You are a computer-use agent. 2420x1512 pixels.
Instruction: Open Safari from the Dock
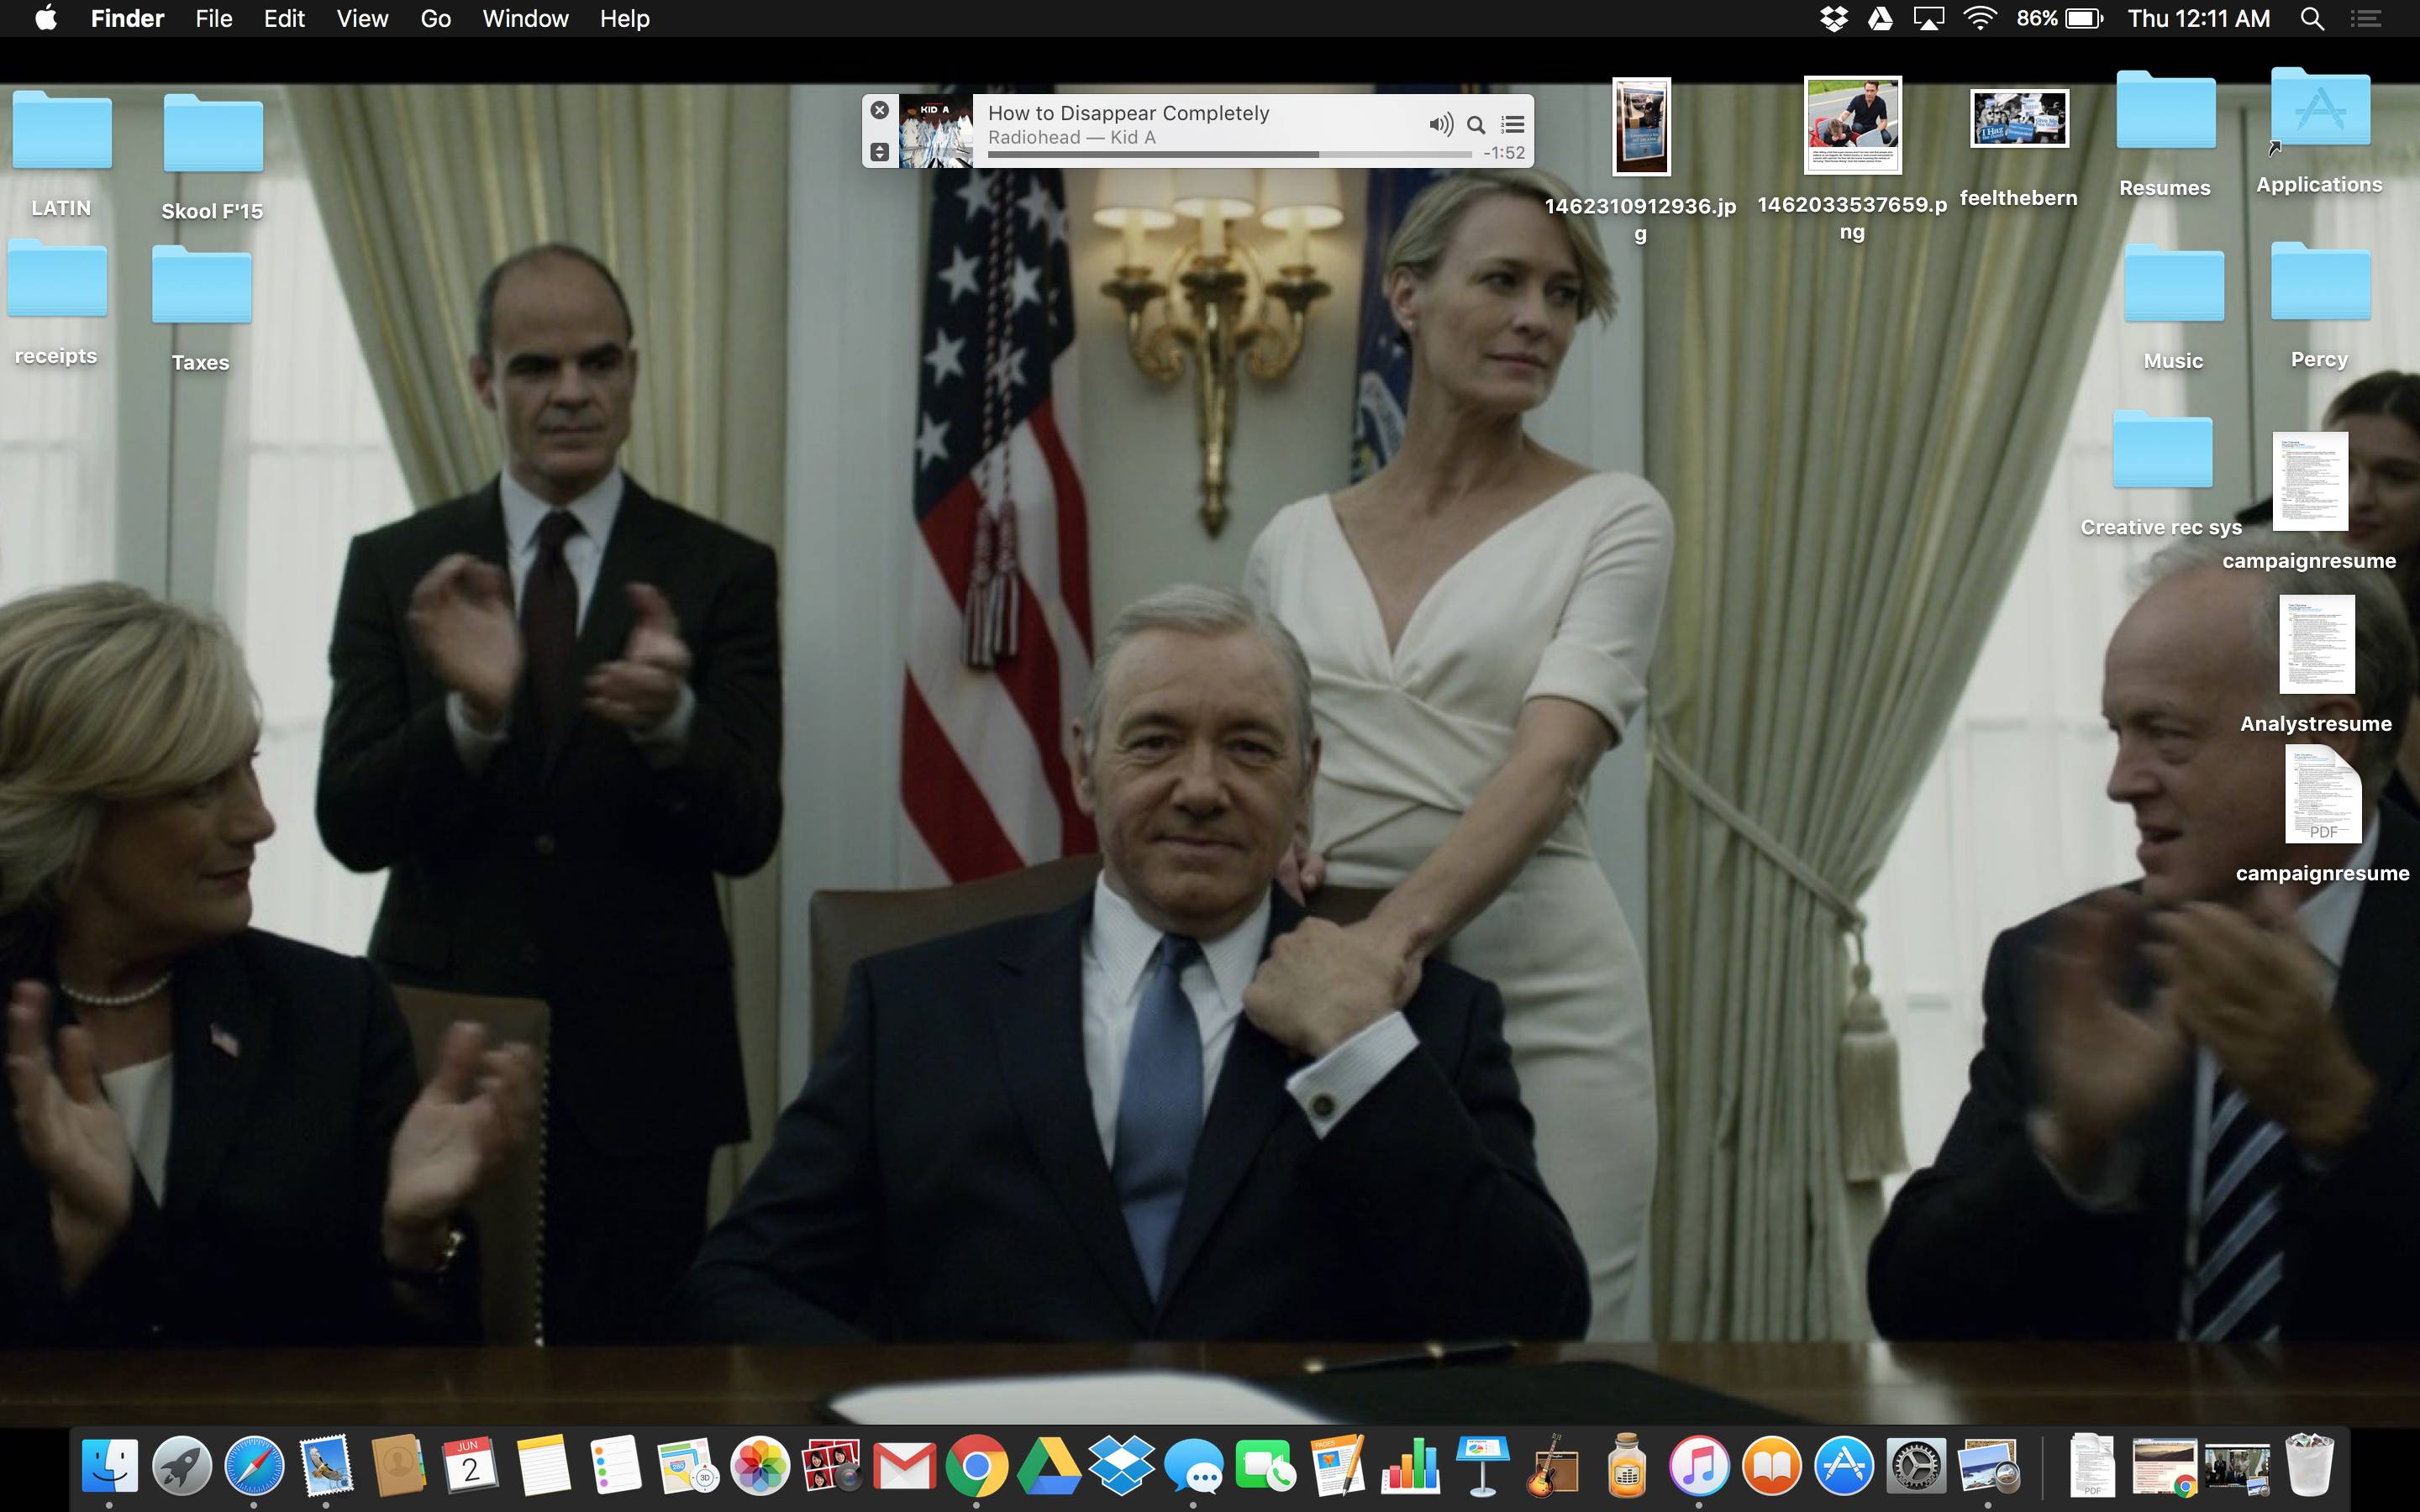pyautogui.click(x=253, y=1466)
